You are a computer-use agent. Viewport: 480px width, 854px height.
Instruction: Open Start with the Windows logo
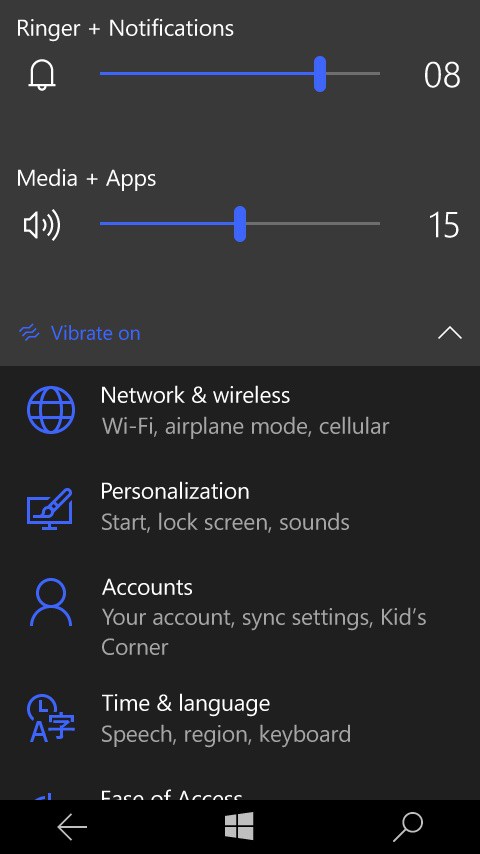click(x=239, y=826)
